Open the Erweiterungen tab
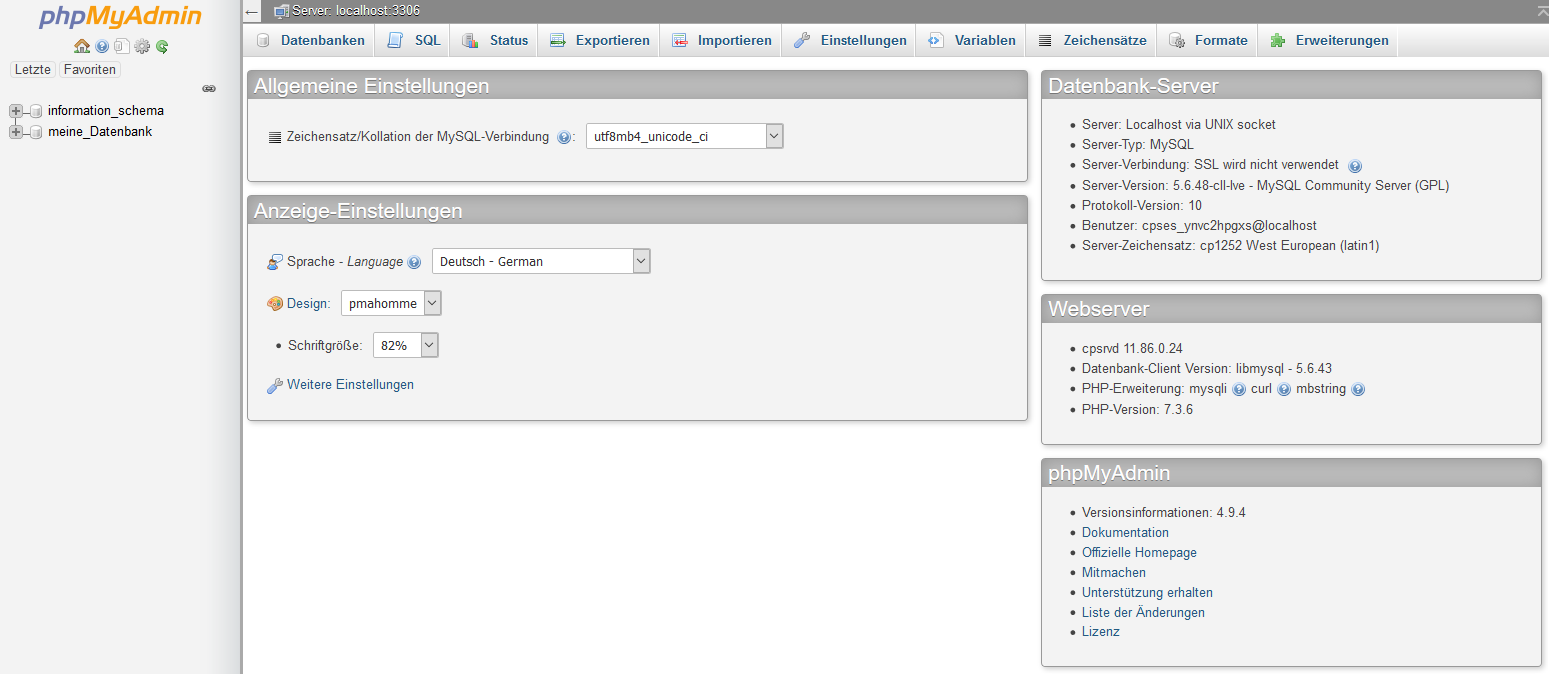Screen dimensions: 1549x674 pyautogui.click(x=1329, y=41)
